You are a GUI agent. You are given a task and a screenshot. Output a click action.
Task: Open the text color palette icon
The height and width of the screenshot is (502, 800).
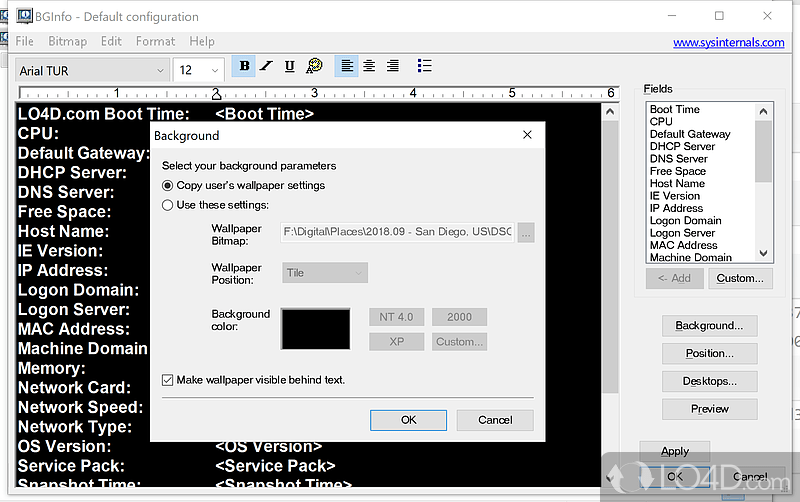coord(314,66)
